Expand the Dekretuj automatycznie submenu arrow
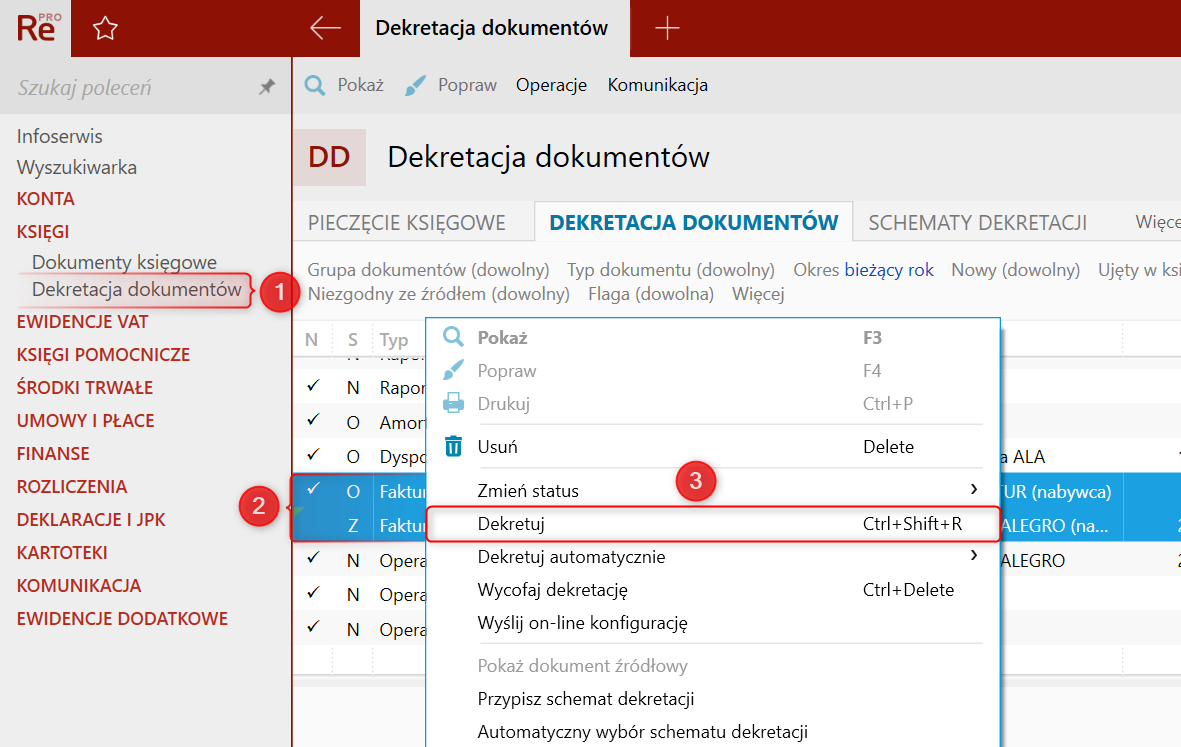Image resolution: width=1181 pixels, height=747 pixels. [x=974, y=556]
